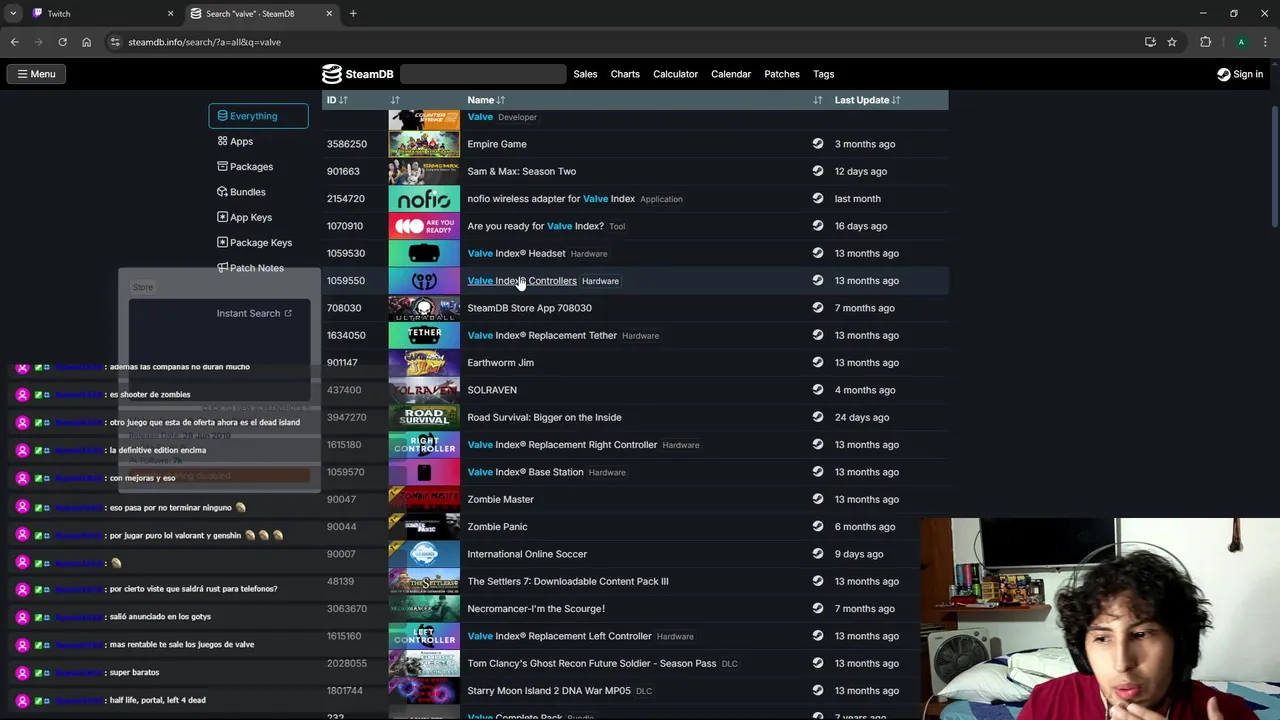The height and width of the screenshot is (720, 1280).
Task: Bookmark this page with star icon
Action: click(1171, 42)
